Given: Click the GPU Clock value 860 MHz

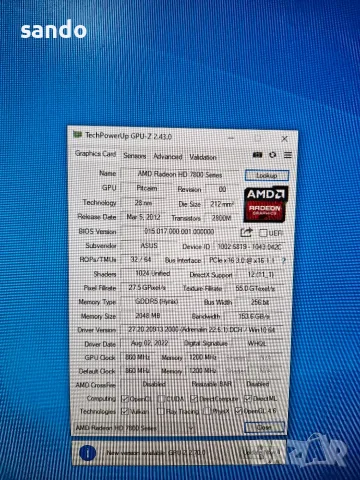Looking at the screenshot, I should 138,357.
